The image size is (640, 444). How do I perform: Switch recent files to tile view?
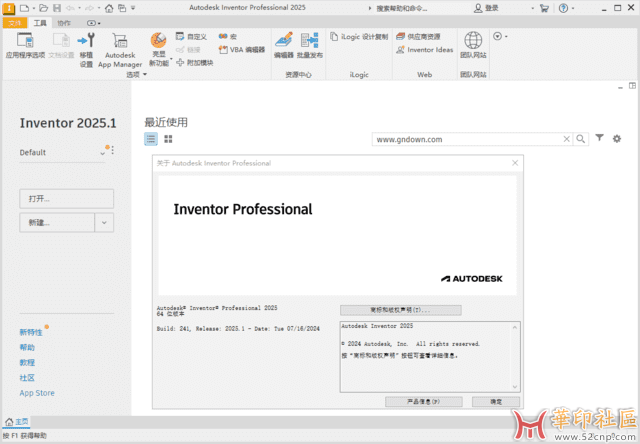click(168, 139)
